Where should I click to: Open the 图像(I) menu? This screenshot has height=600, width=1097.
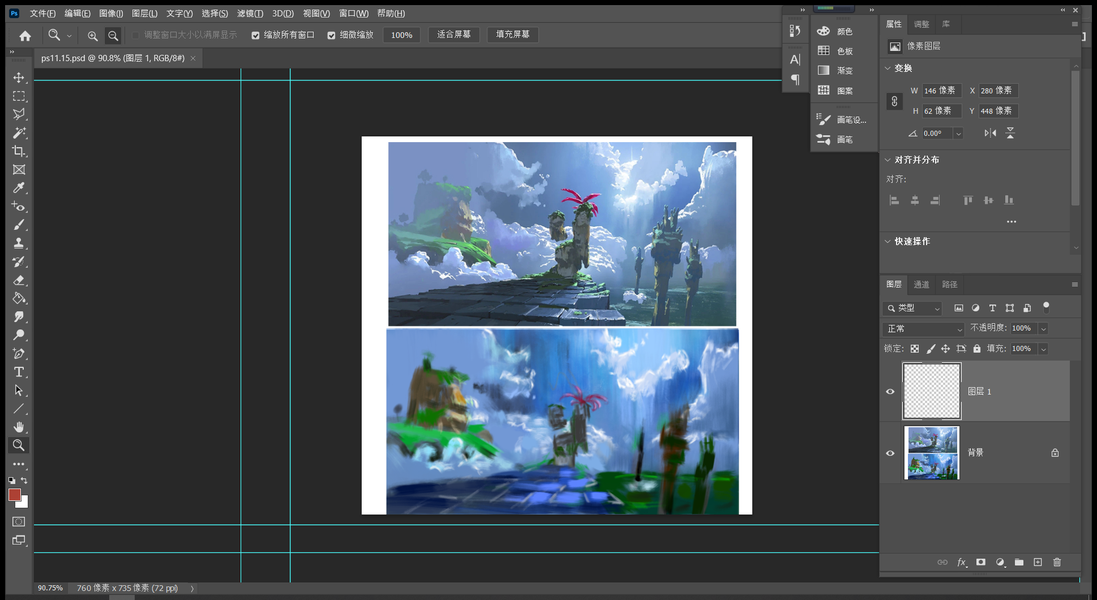[x=111, y=13]
